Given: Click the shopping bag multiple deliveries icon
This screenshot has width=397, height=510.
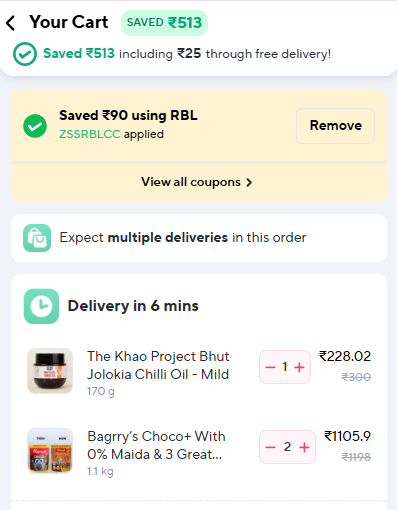Looking at the screenshot, I should pos(37,238).
